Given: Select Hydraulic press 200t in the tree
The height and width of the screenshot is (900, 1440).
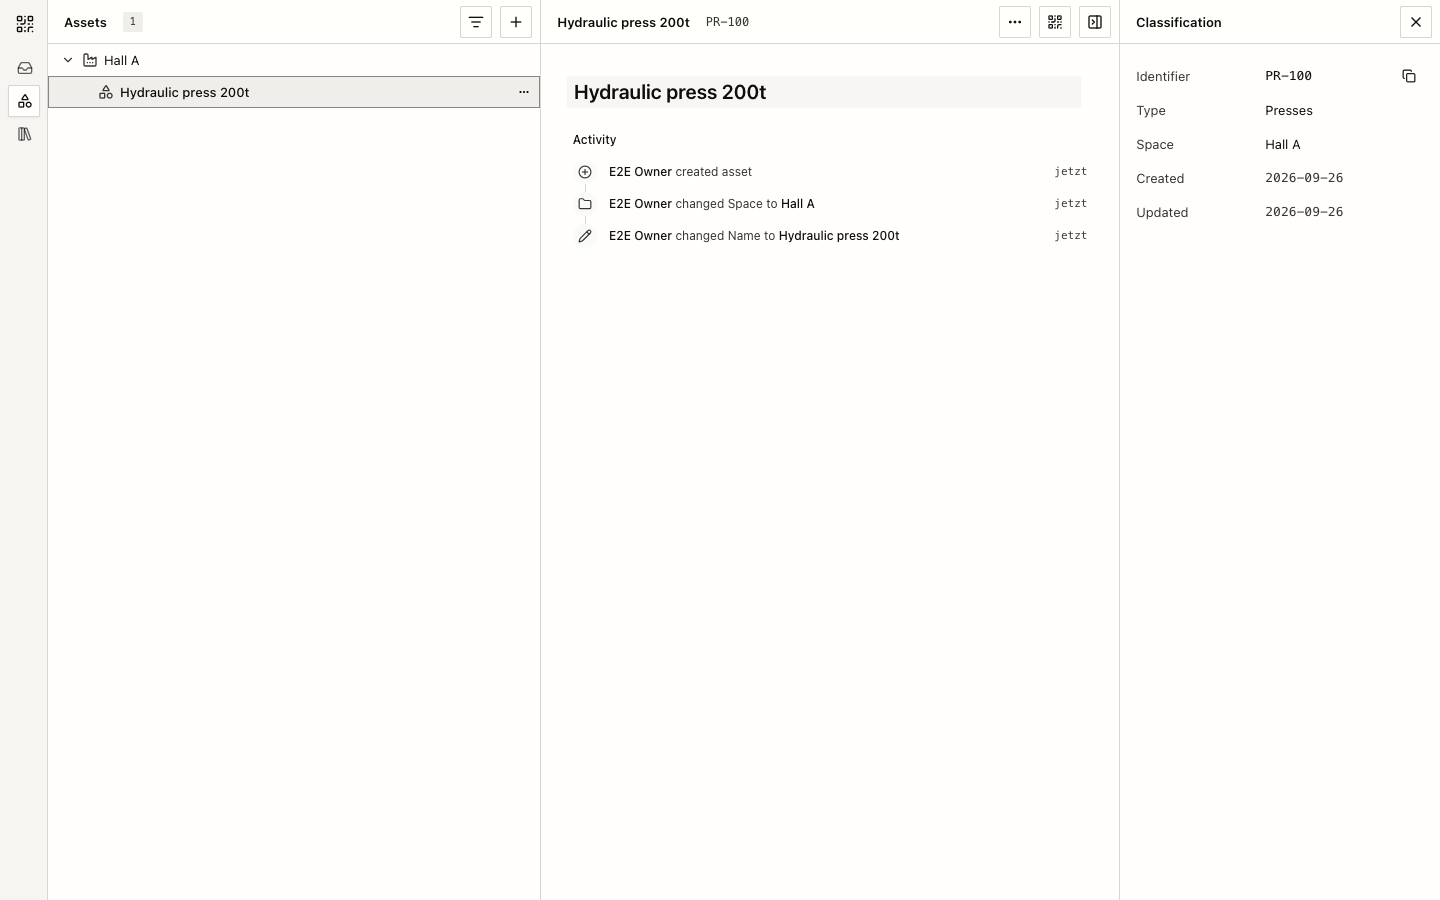Looking at the screenshot, I should [294, 92].
